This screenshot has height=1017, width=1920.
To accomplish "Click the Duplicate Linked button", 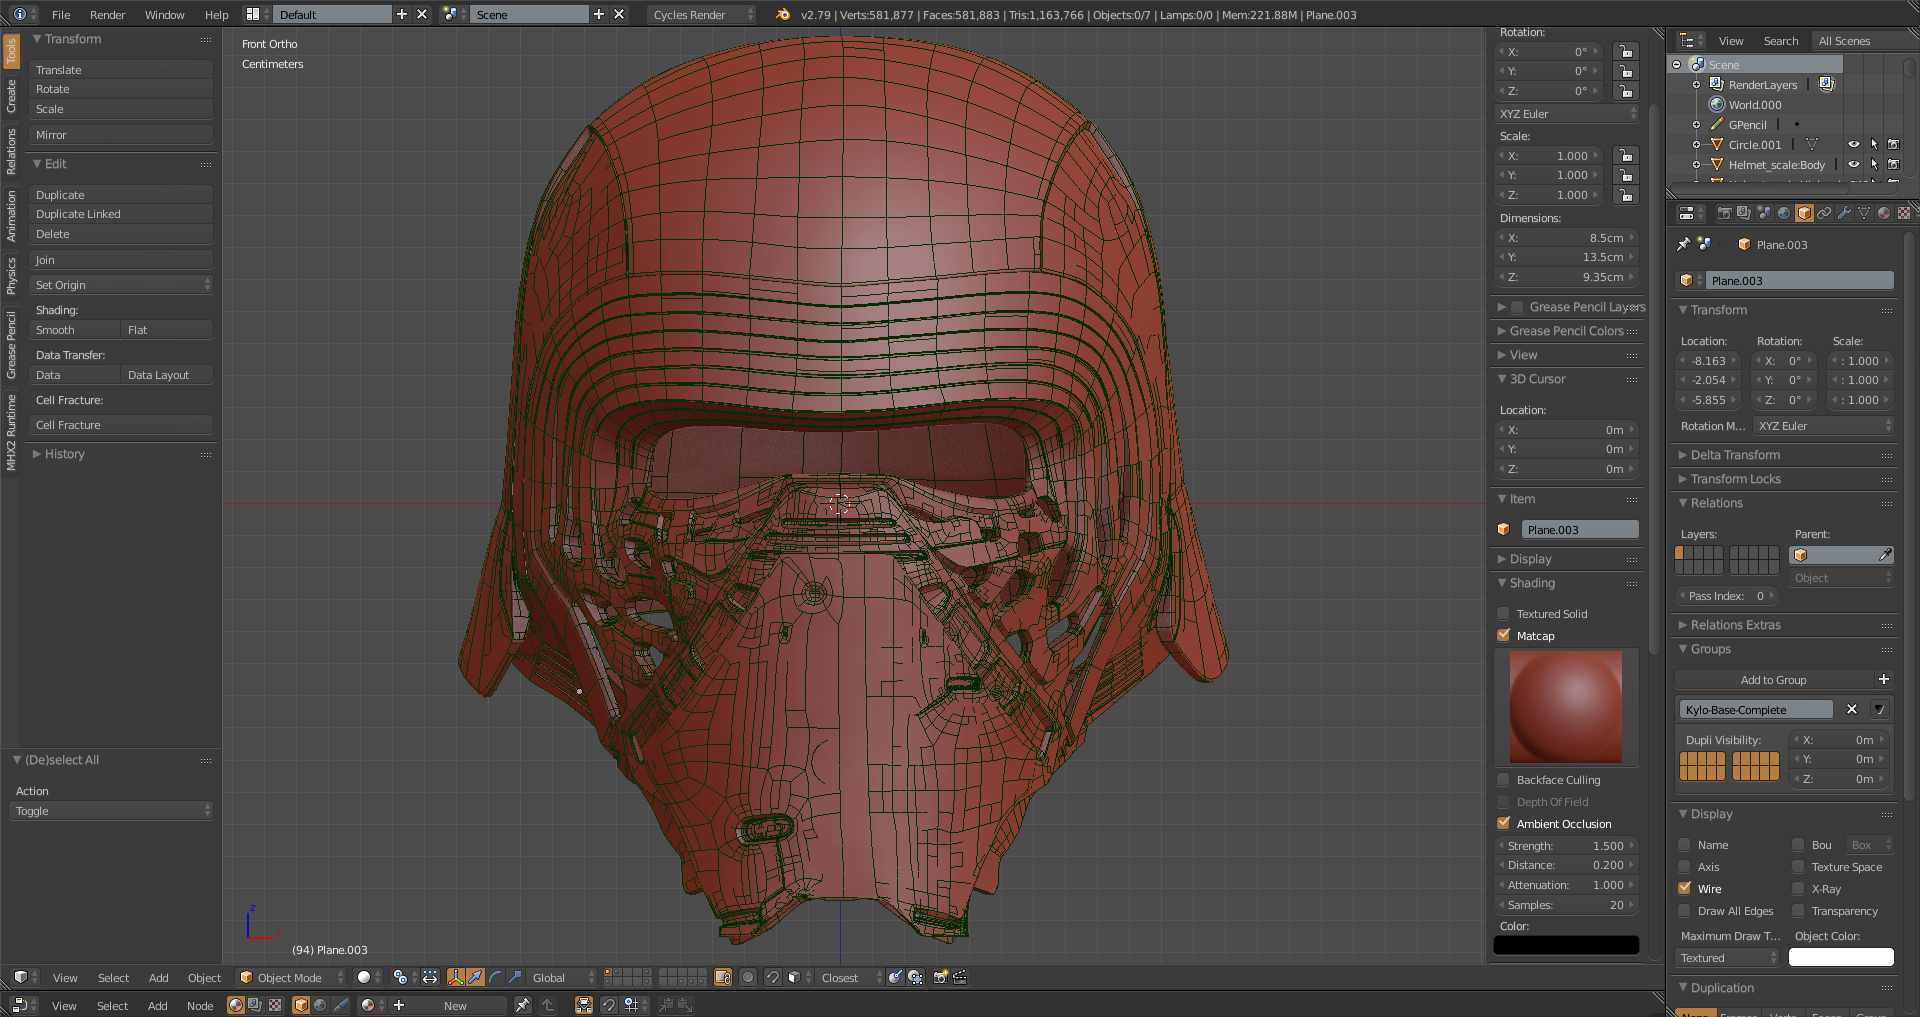I will click(x=122, y=214).
